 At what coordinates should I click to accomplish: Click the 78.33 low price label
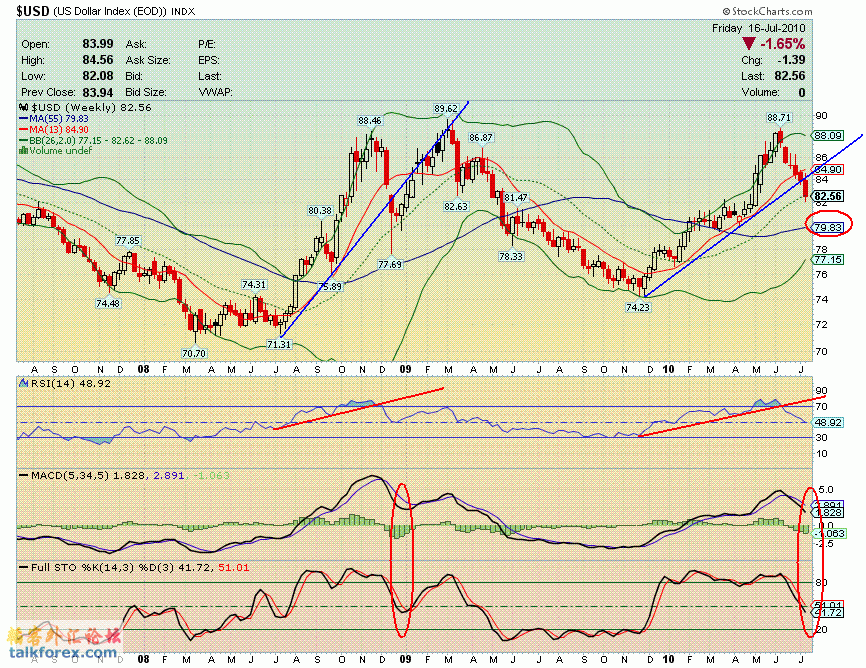(511, 256)
